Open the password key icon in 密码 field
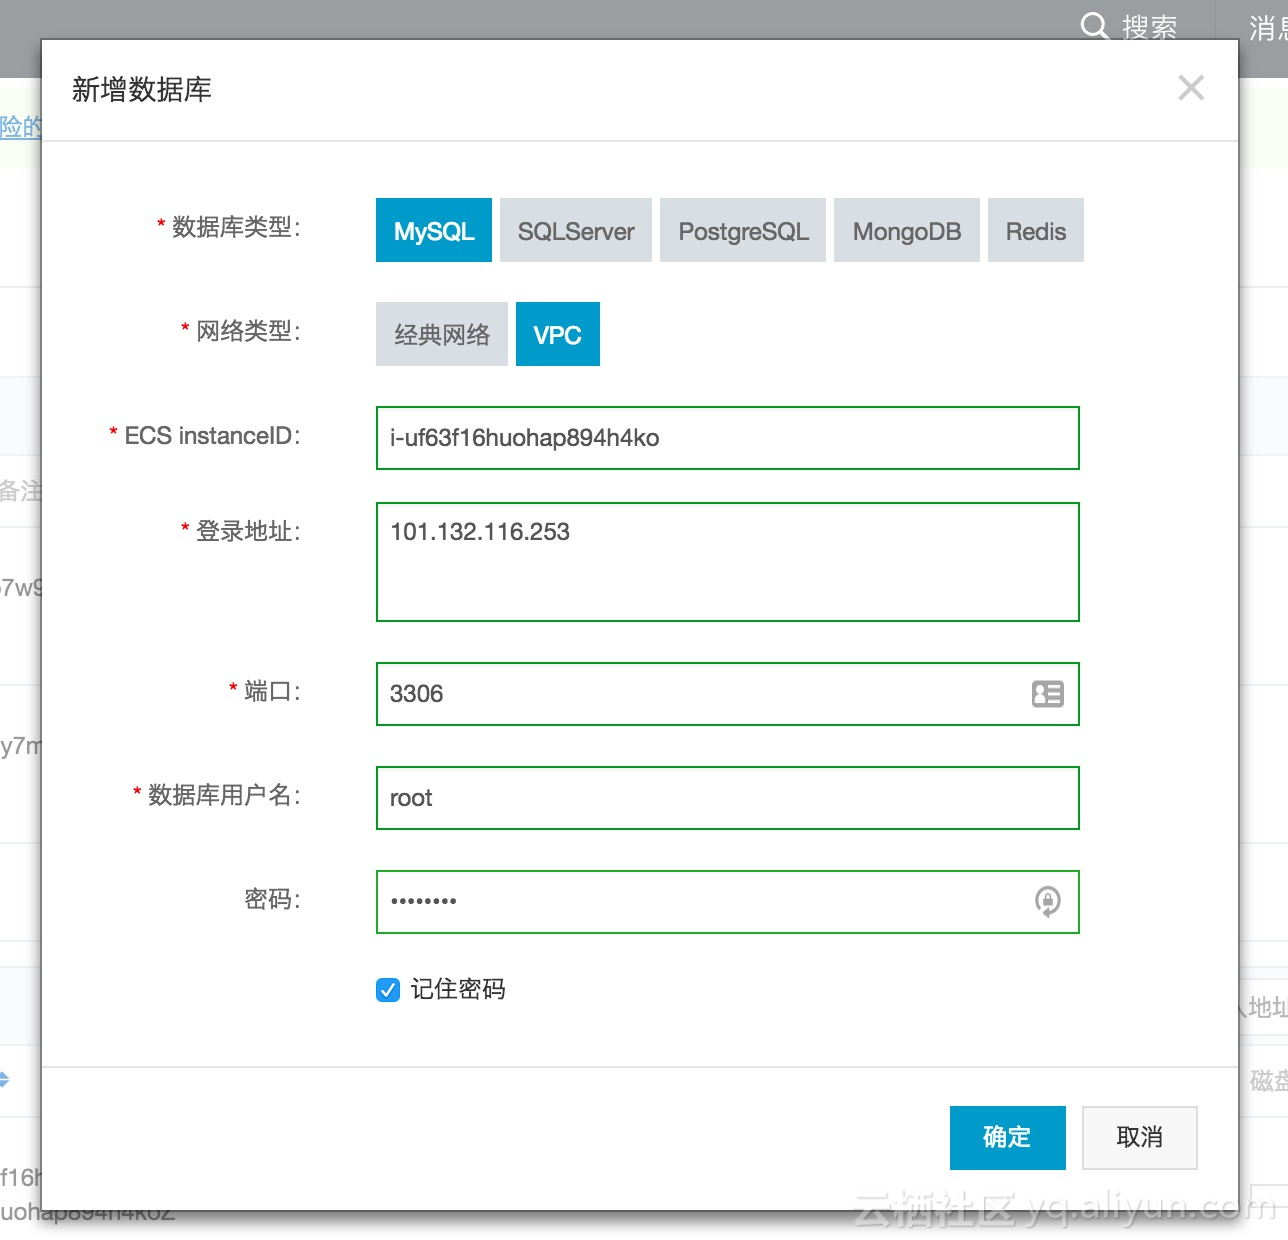Screen dimensions: 1288x1240 click(x=1048, y=902)
